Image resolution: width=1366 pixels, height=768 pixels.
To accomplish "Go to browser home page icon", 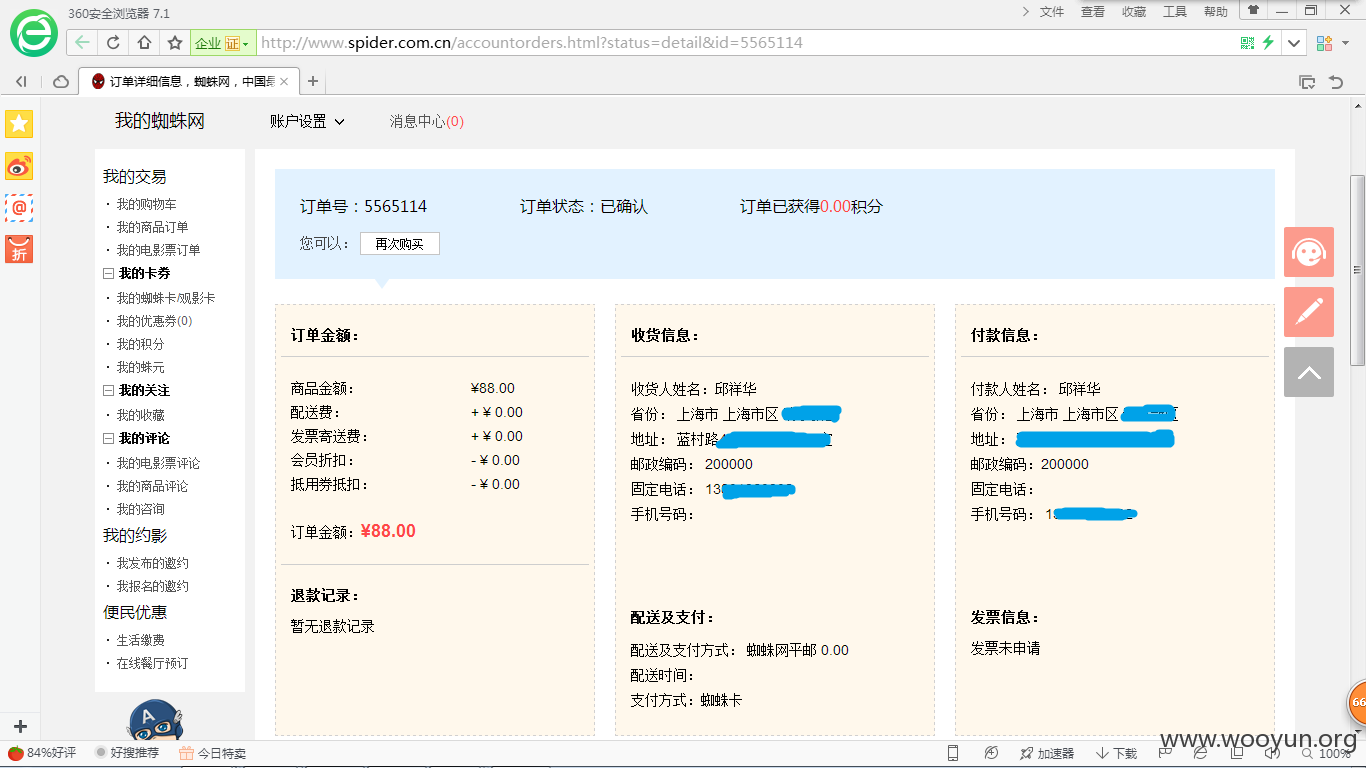I will pos(144,43).
